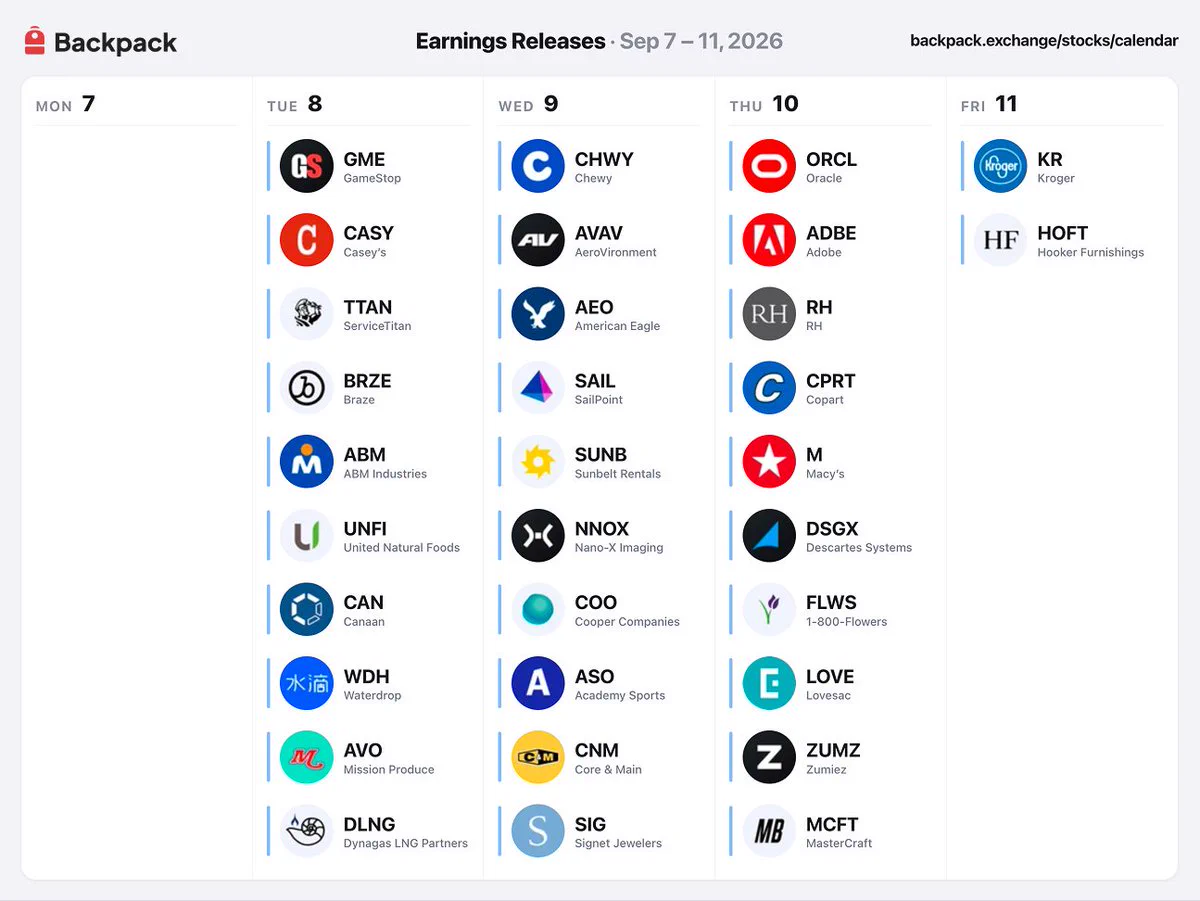Click the RH logo circle
The height and width of the screenshot is (901, 1200).
(769, 314)
